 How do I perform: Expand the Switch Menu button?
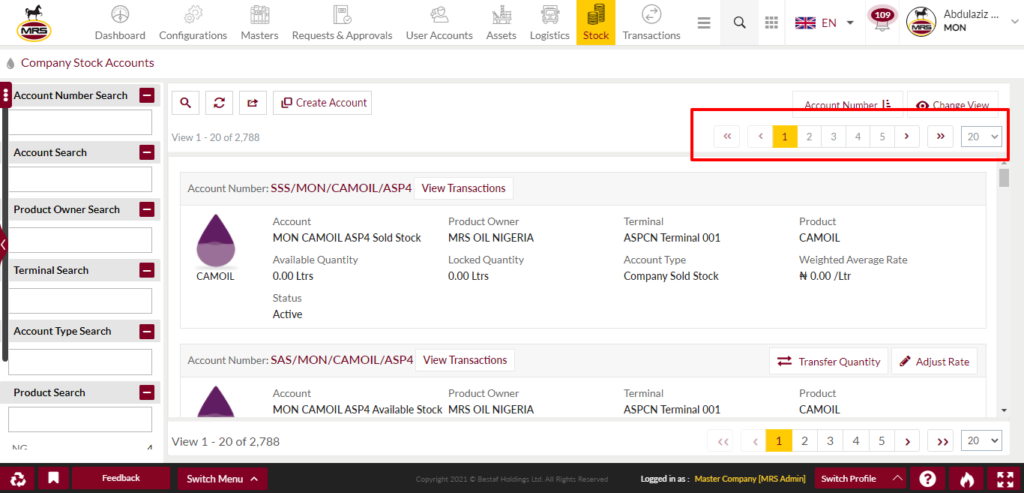[223, 479]
